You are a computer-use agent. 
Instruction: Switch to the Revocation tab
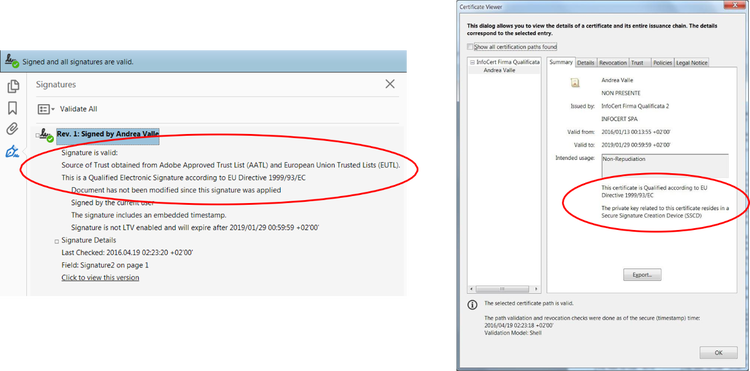(x=613, y=63)
